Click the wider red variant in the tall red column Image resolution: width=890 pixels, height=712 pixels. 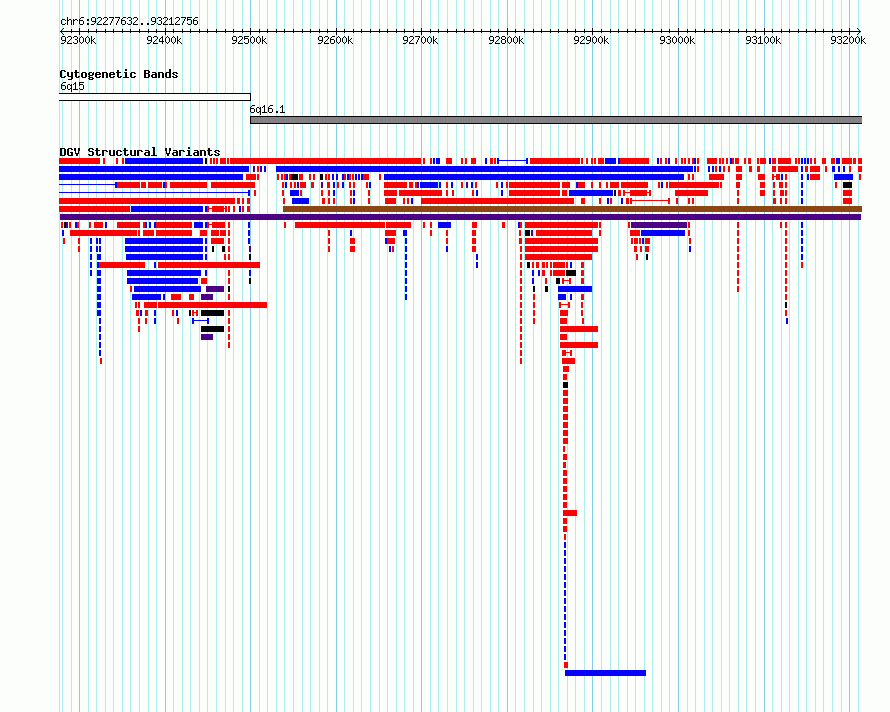coord(570,513)
